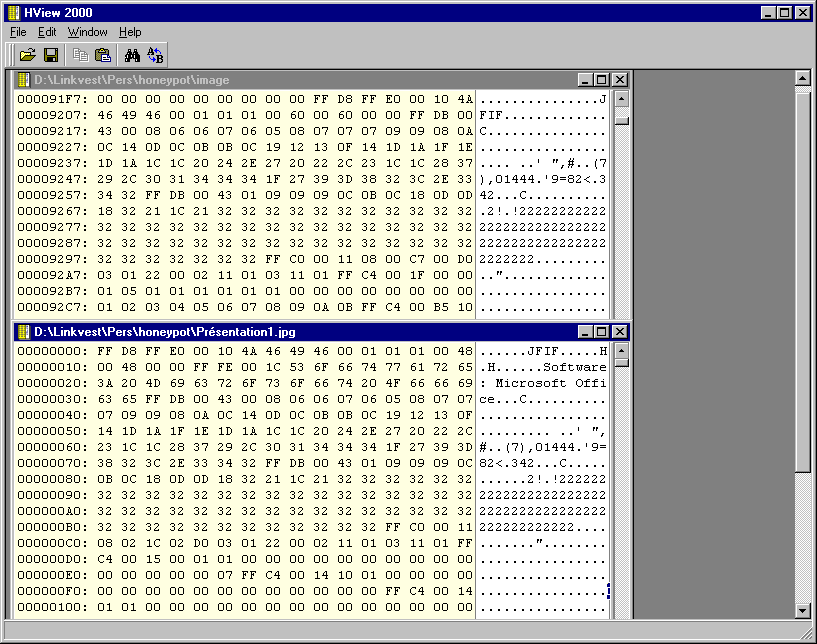Image resolution: width=817 pixels, height=644 pixels.
Task: Open the Edit menu
Action: coord(47,32)
